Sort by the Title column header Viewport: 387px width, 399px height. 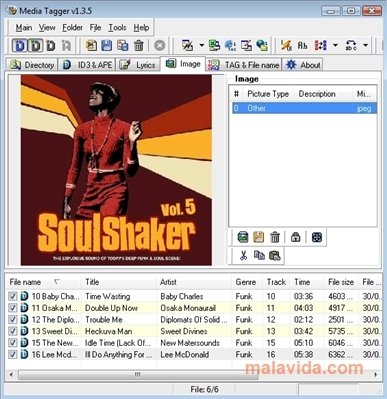coord(118,282)
